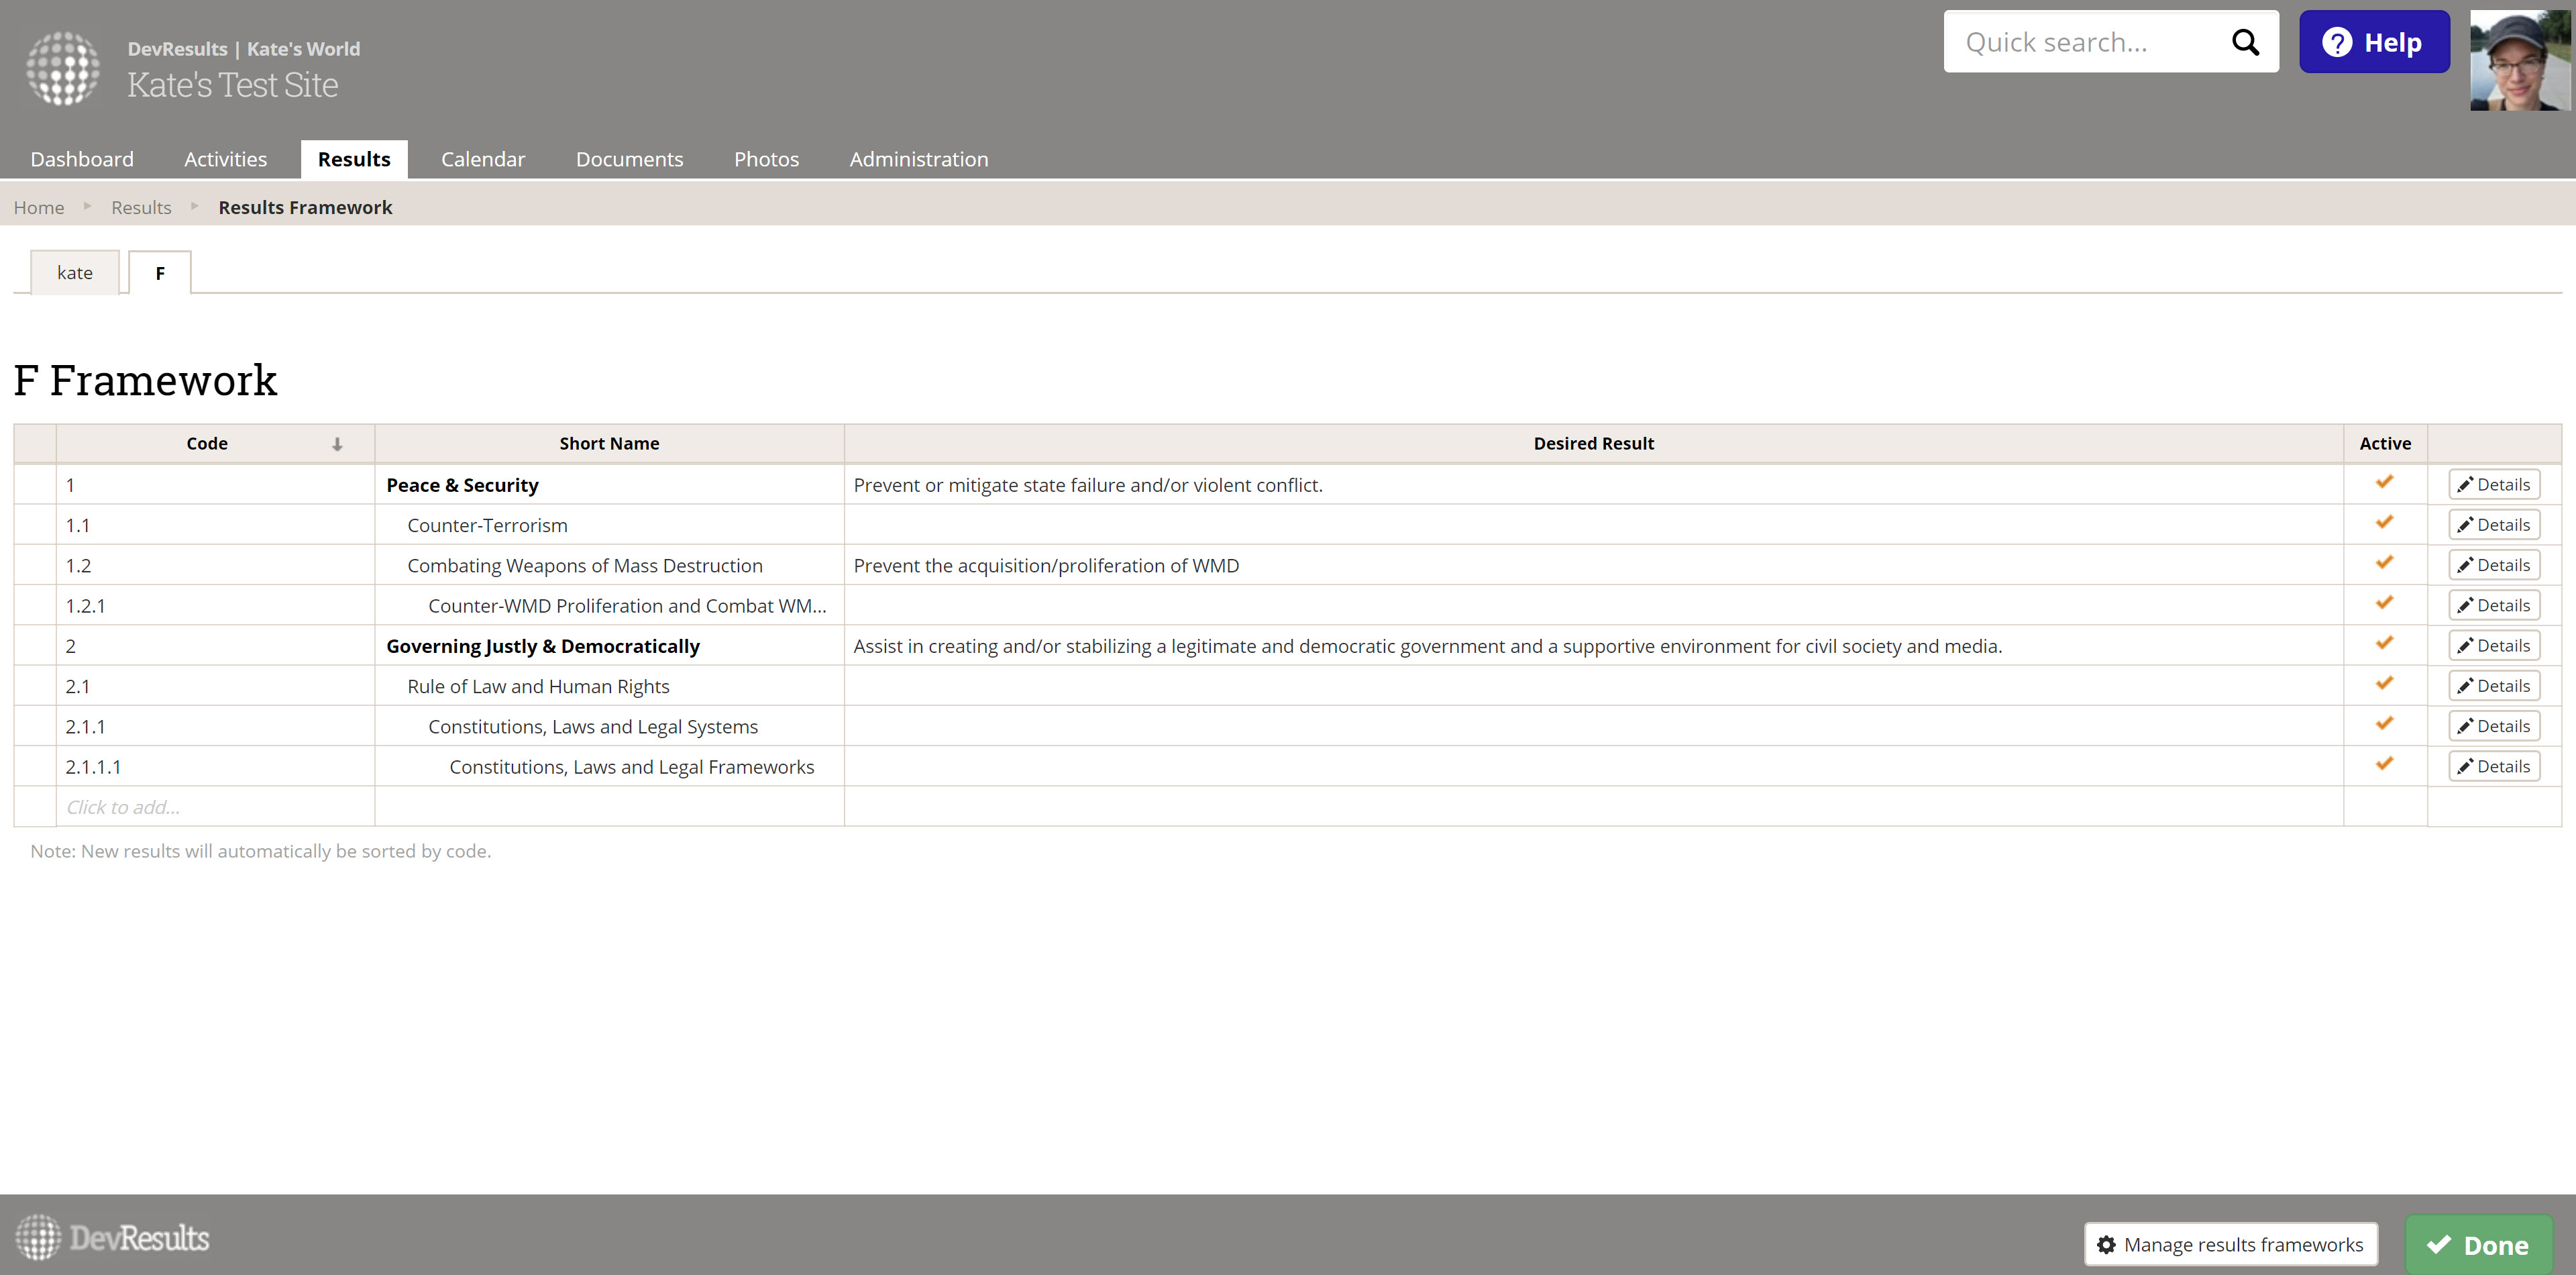Toggle Active checkmark for Peace & Security

coord(2384,483)
